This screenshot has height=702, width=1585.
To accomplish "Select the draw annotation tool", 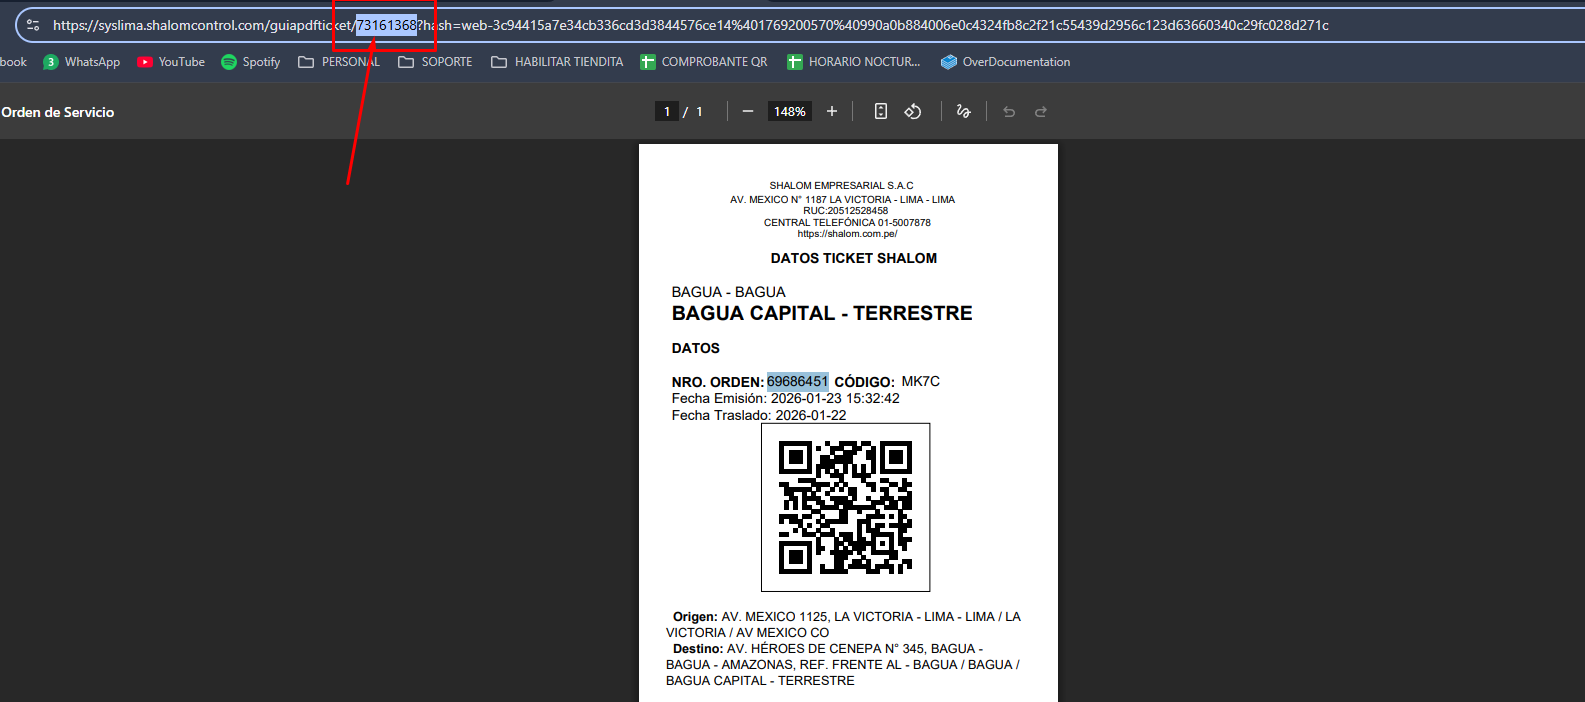I will coord(963,112).
